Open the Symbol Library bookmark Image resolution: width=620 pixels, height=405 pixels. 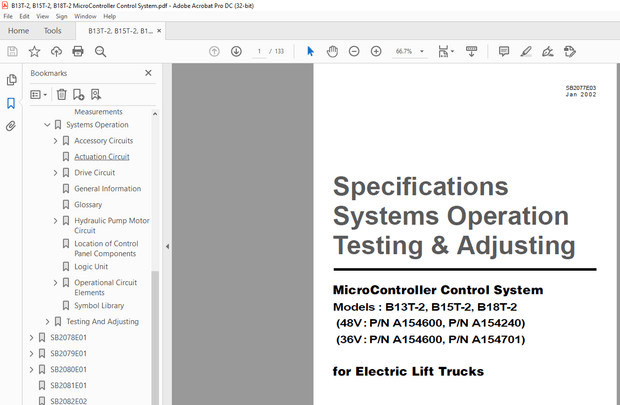coord(99,306)
